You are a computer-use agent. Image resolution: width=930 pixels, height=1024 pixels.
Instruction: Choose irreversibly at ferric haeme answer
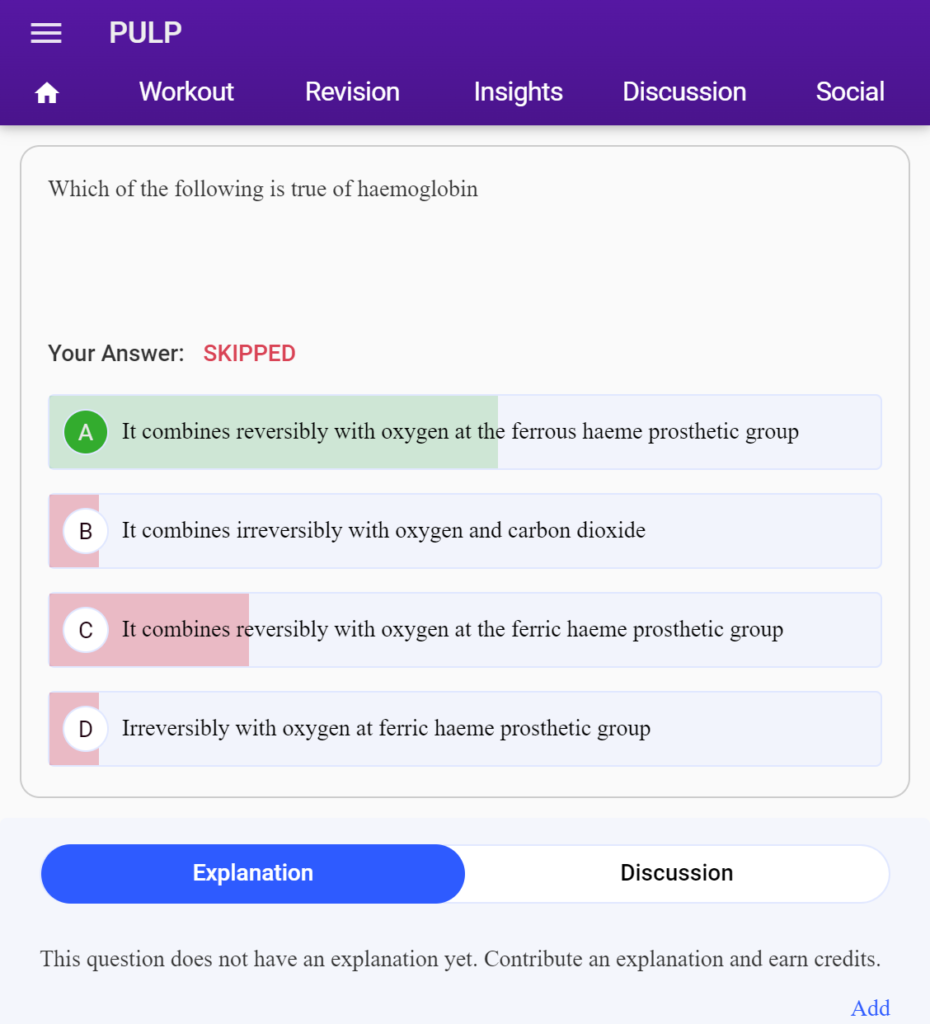(465, 729)
